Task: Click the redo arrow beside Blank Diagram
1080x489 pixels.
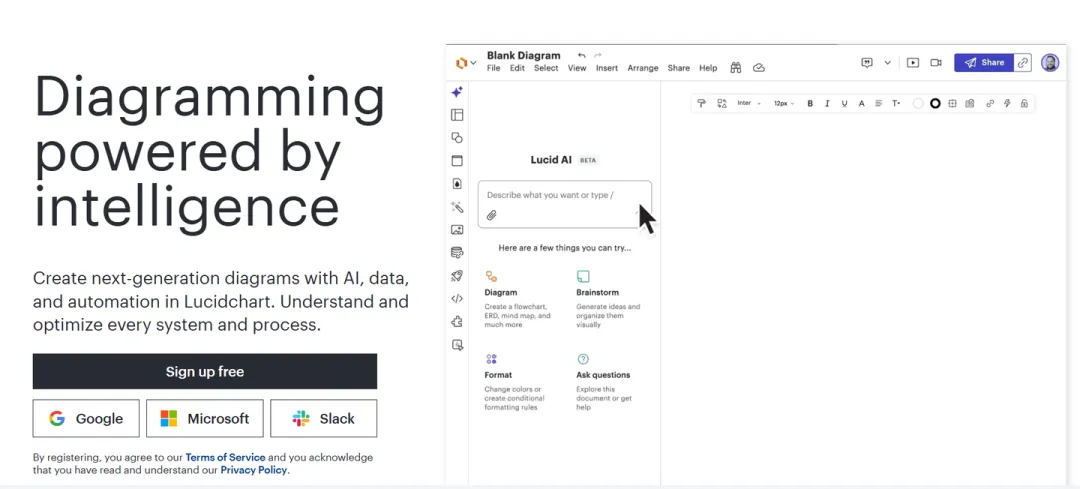Action: click(x=598, y=55)
